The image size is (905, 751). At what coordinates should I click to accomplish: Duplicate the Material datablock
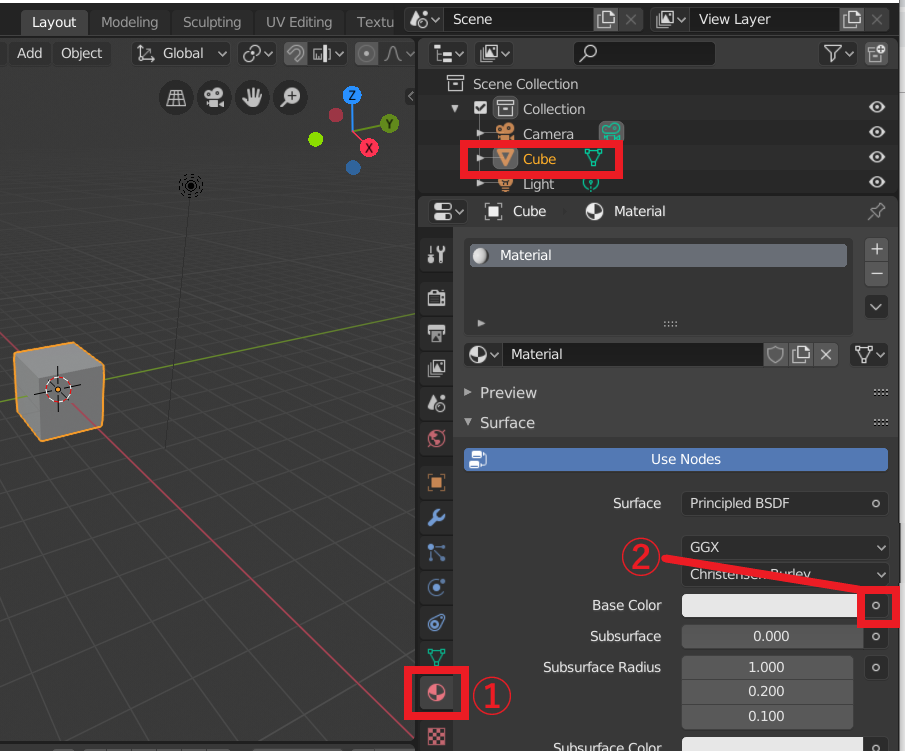click(801, 354)
